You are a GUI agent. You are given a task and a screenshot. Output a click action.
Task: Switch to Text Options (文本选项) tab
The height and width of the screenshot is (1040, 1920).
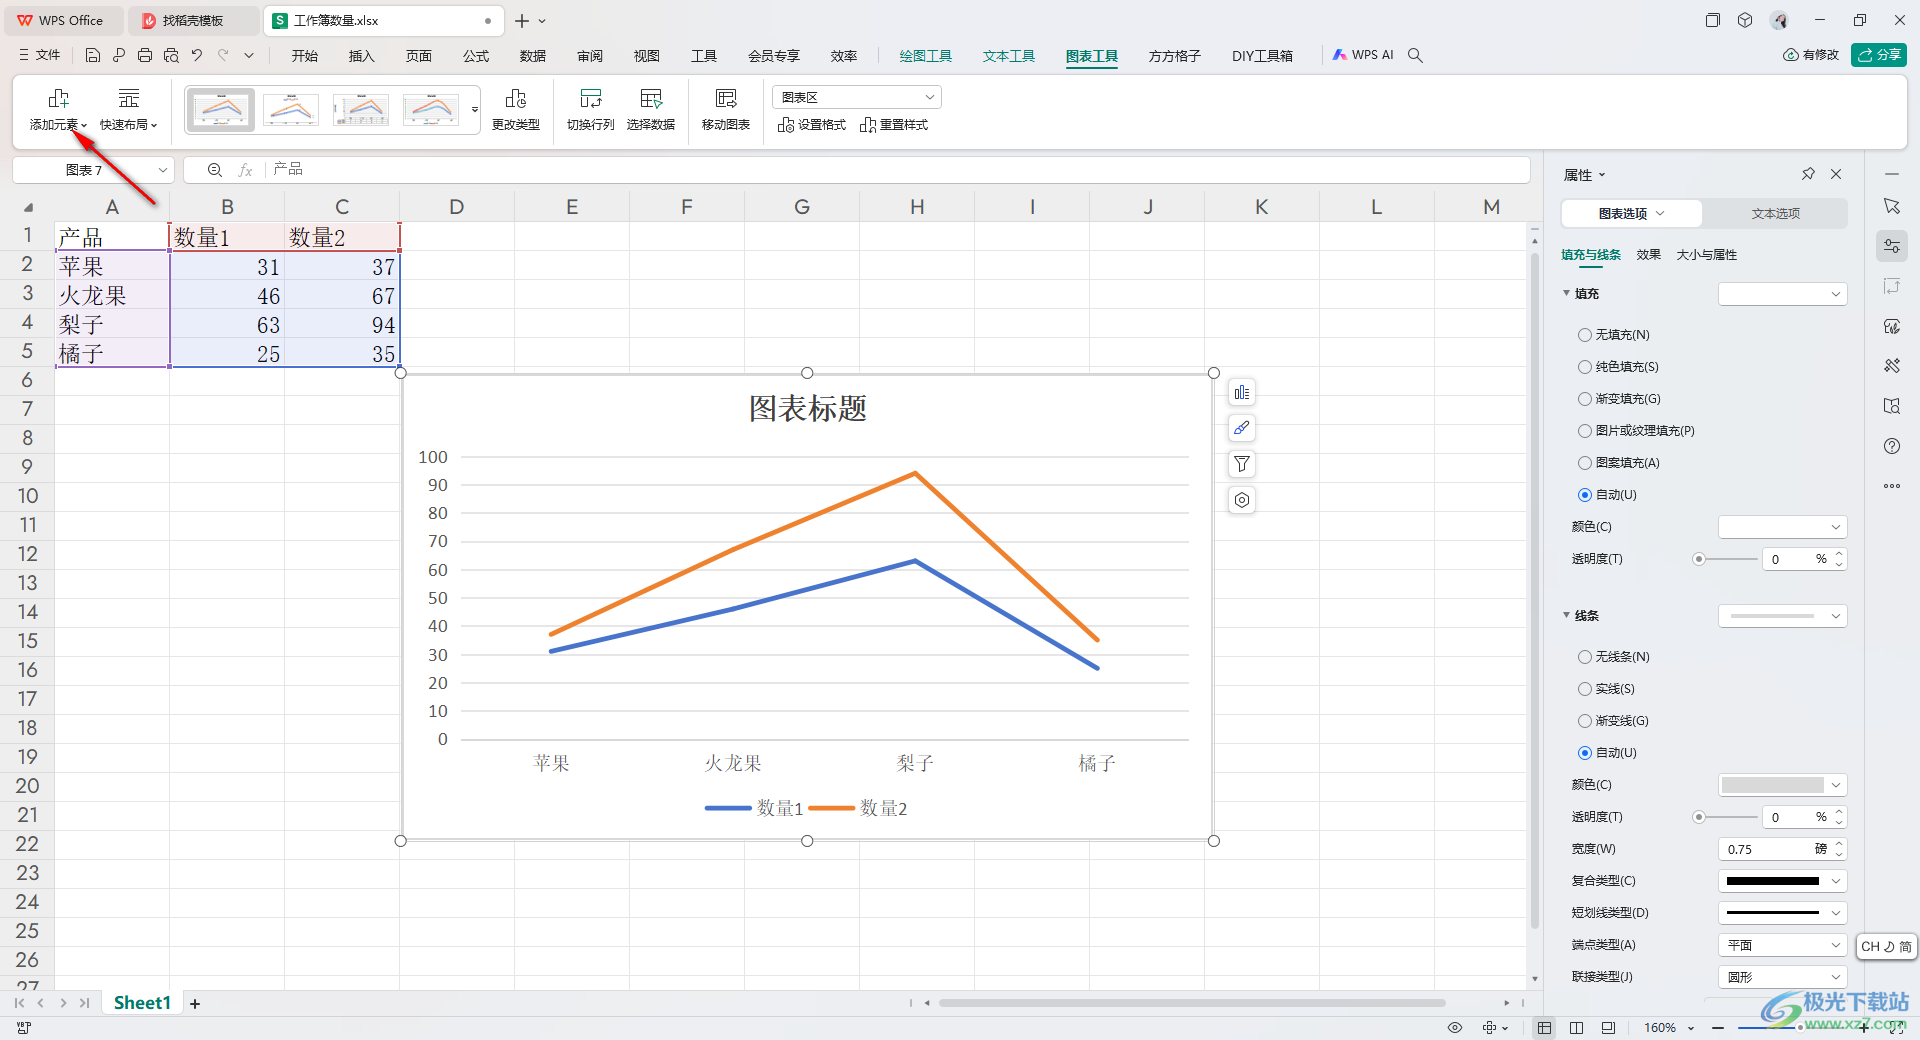[1775, 214]
